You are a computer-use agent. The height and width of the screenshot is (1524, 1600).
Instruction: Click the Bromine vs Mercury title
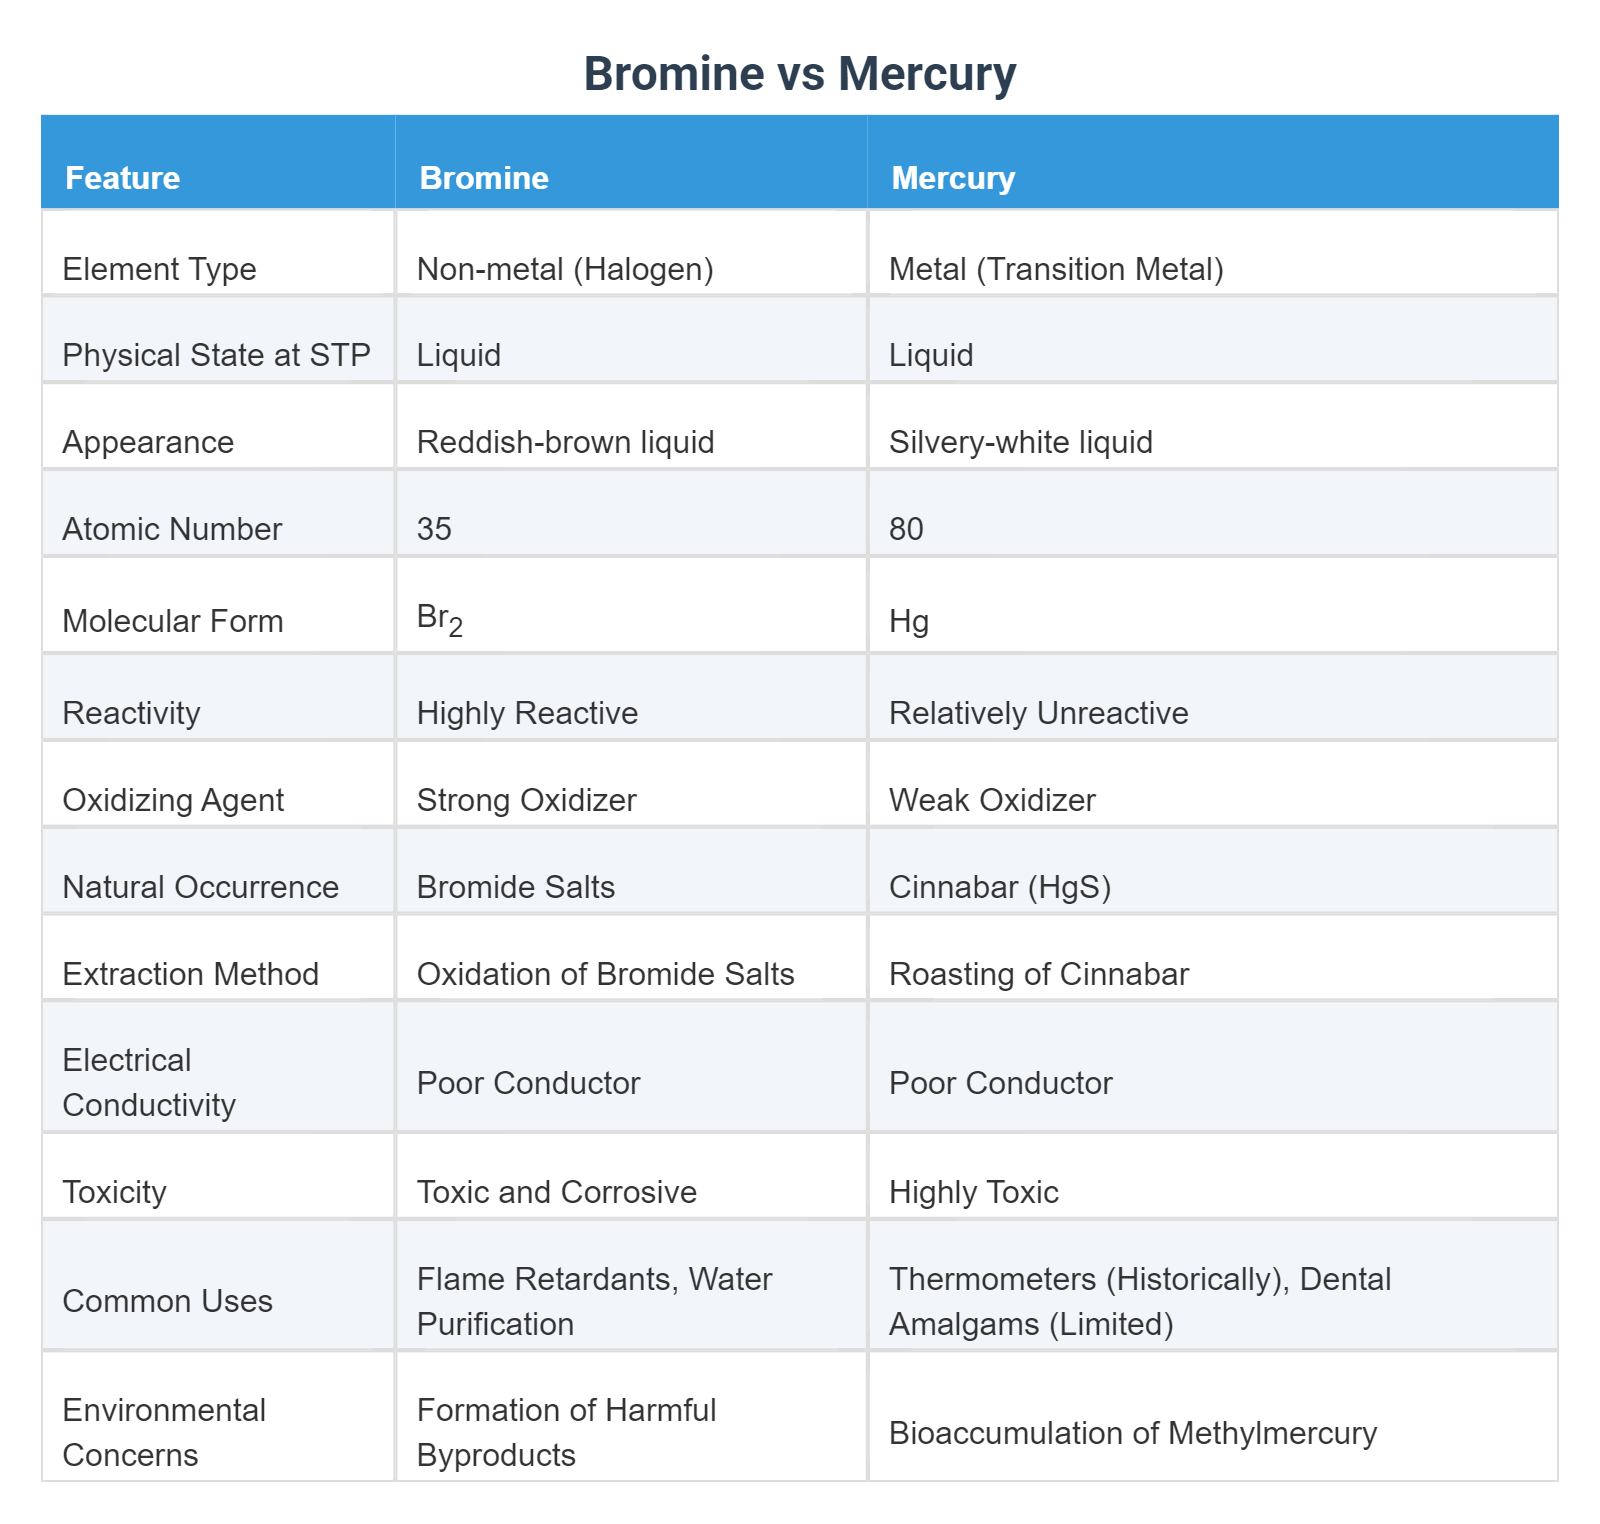[x=800, y=74]
